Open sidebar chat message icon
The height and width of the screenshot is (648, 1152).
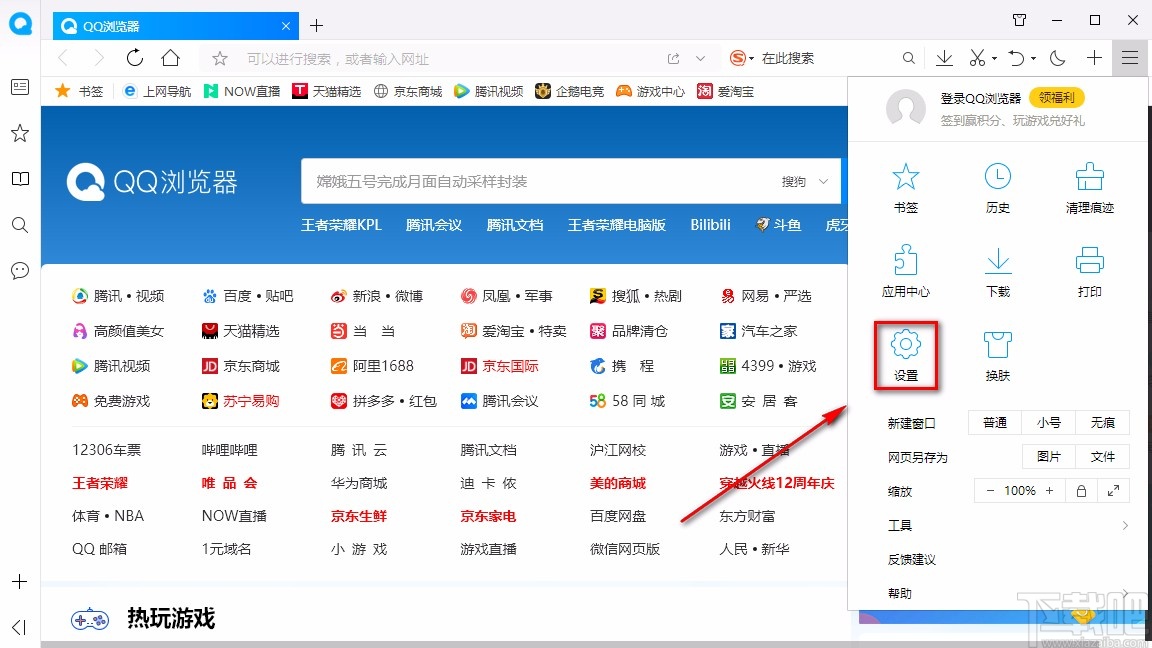20,270
